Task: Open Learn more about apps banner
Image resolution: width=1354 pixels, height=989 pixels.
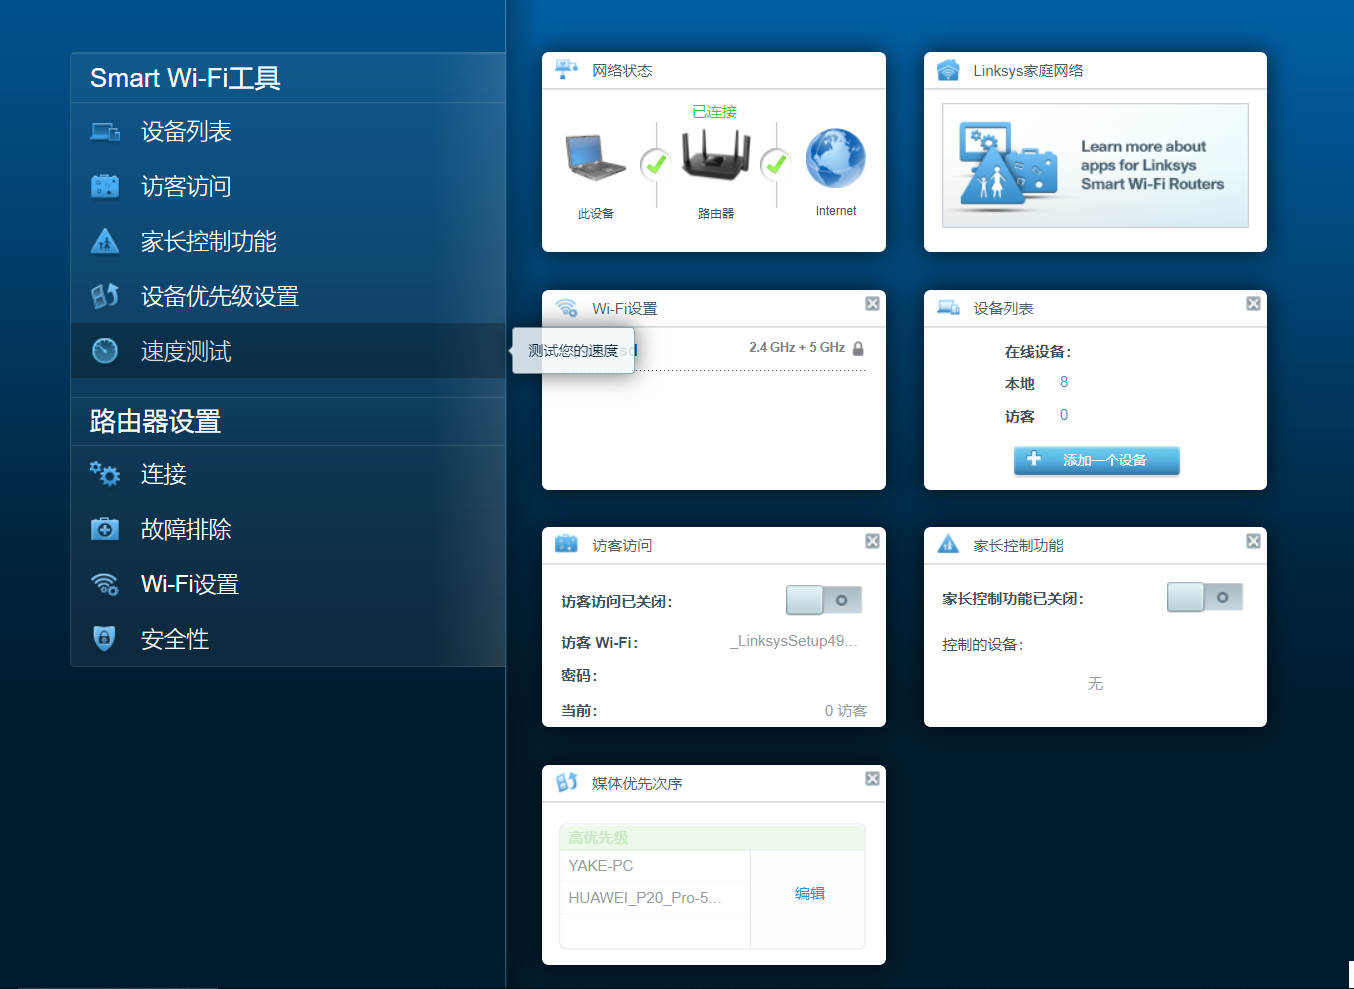Action: [x=1095, y=165]
